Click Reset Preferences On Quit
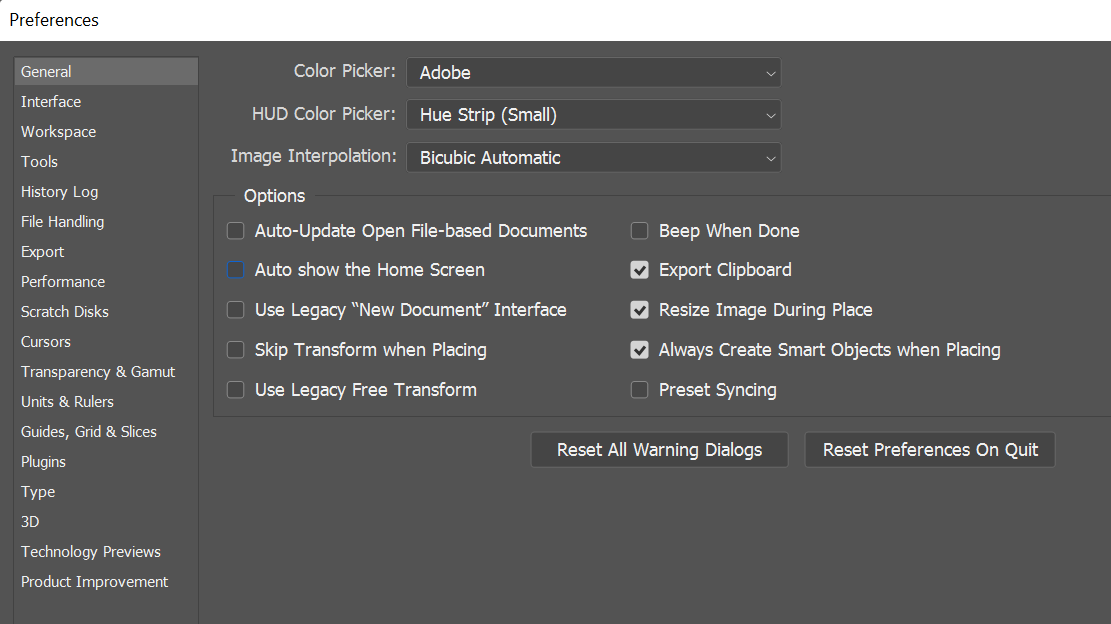Viewport: 1111px width, 624px height. (929, 449)
